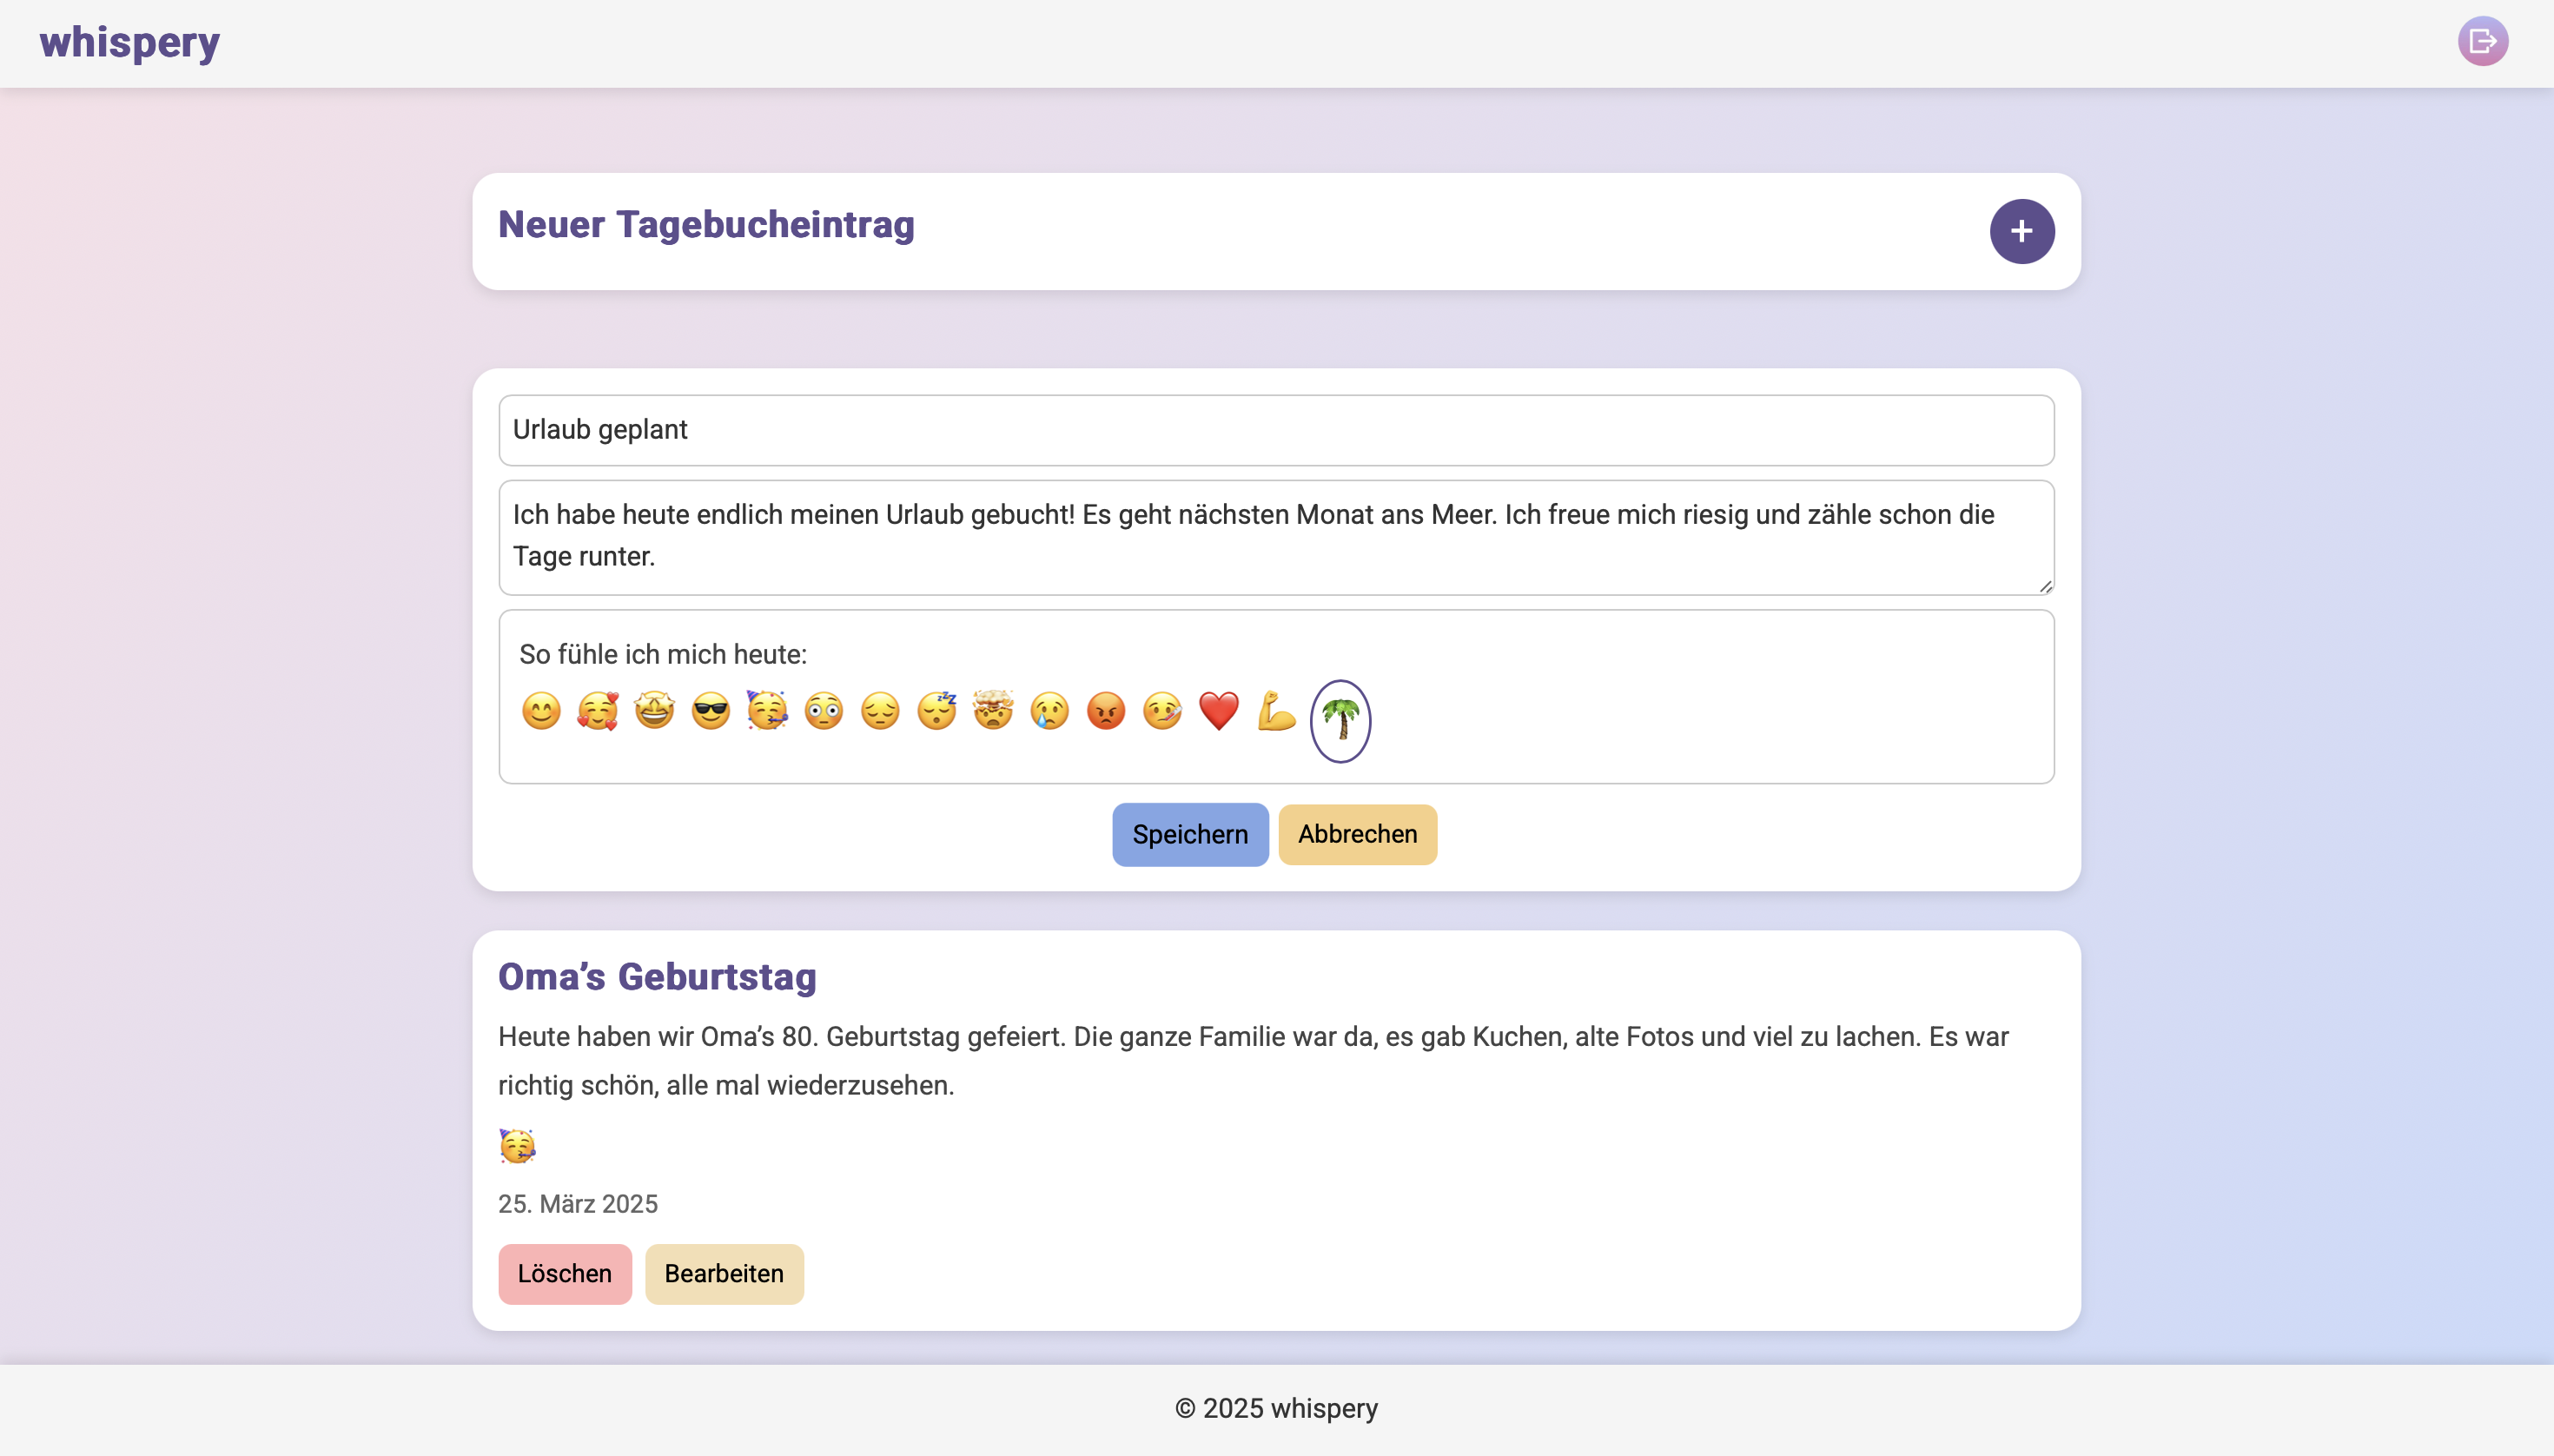Select the pensive sad emoji mood
This screenshot has height=1456, width=2554.
[880, 711]
